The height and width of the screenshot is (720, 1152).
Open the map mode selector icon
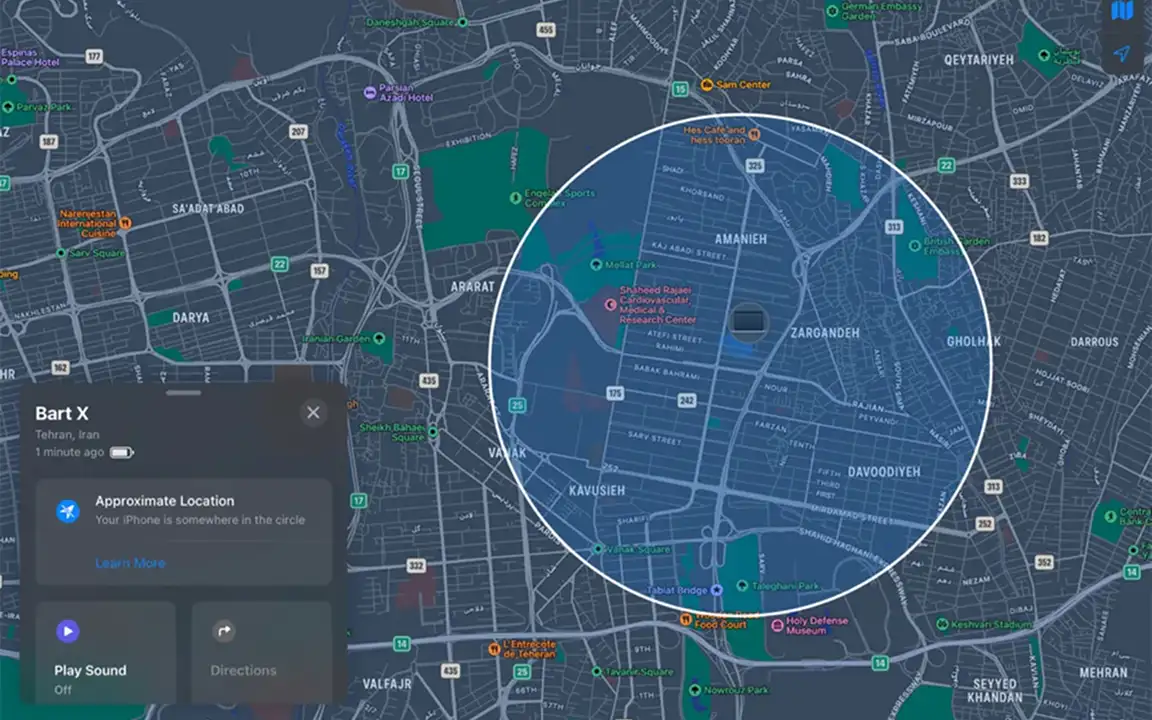pos(1122,12)
